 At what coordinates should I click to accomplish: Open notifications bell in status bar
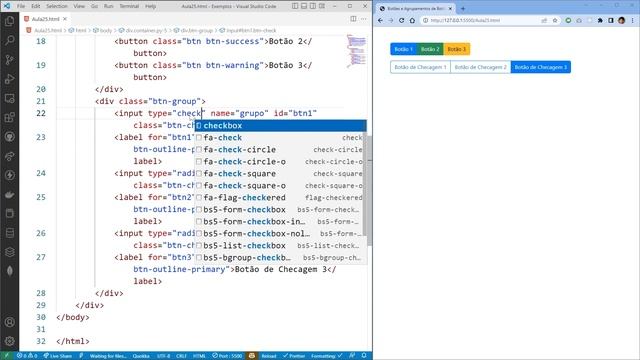coord(364,356)
